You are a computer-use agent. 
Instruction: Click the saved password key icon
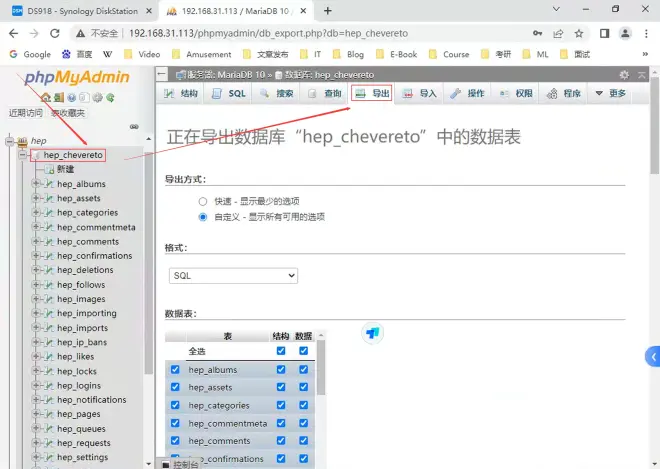pyautogui.click(x=538, y=33)
